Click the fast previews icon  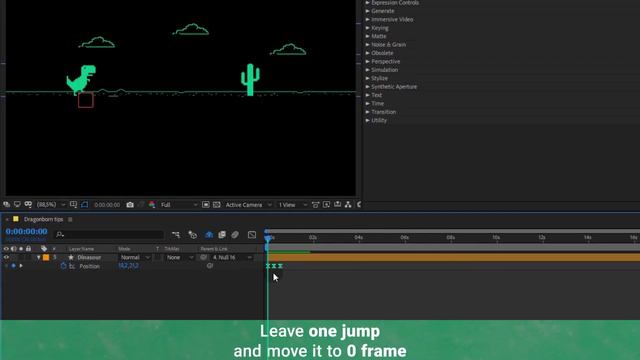(327, 204)
